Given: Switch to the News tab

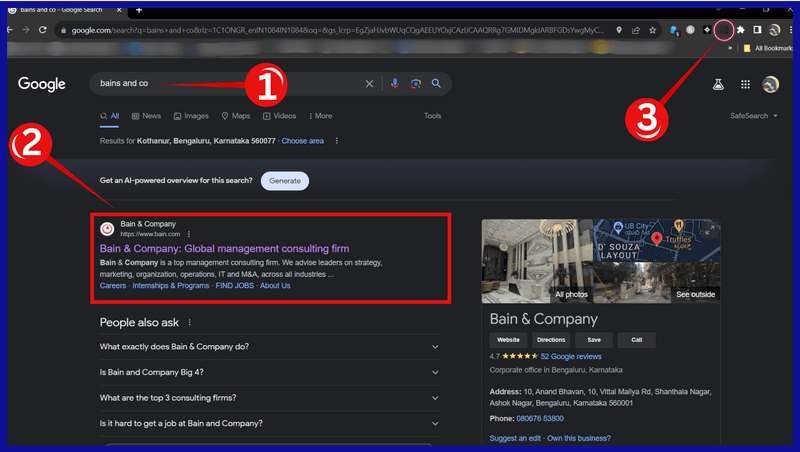Looking at the screenshot, I should [146, 116].
